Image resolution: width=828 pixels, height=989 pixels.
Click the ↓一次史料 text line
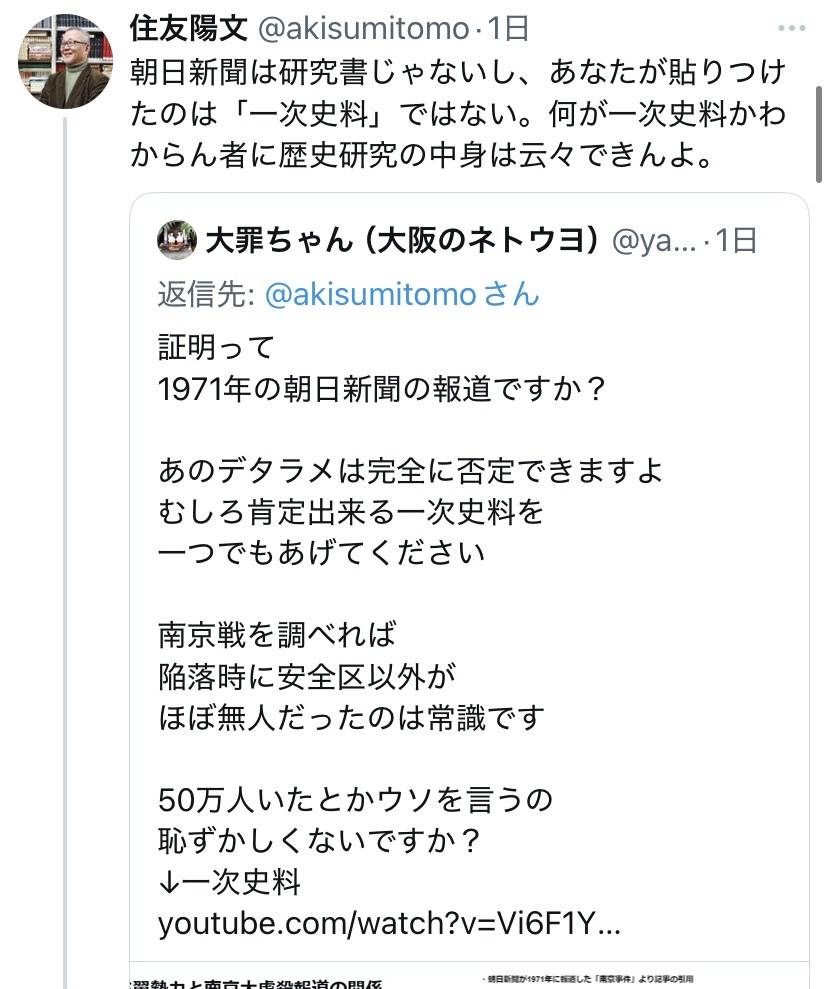pyautogui.click(x=229, y=882)
